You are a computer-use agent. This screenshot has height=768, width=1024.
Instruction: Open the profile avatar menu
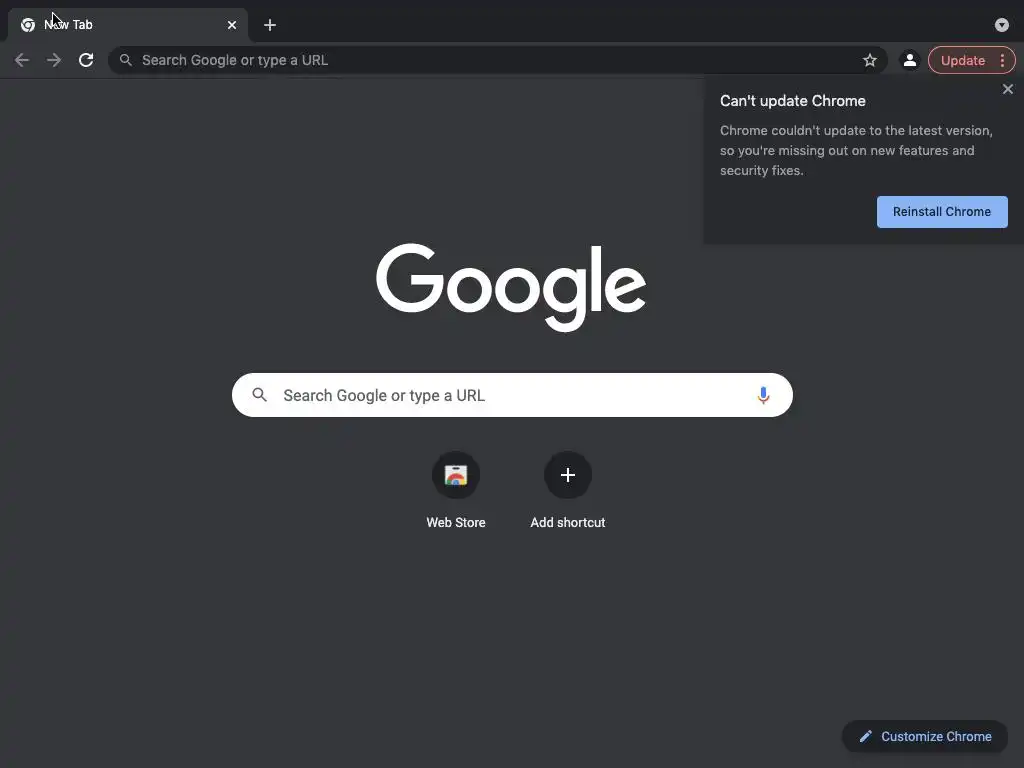909,60
